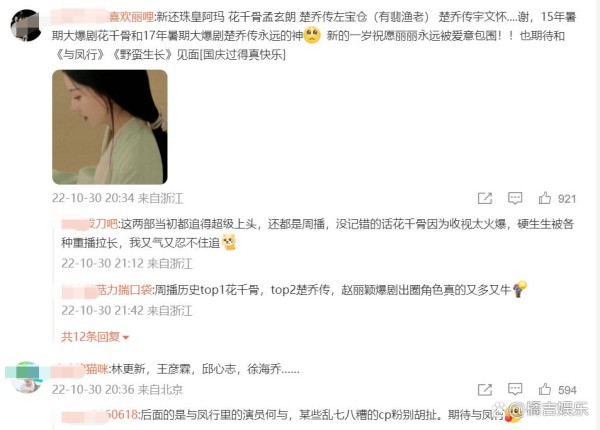Open the commenter username ending in 猫咪
600x430 pixels.
click(80, 369)
